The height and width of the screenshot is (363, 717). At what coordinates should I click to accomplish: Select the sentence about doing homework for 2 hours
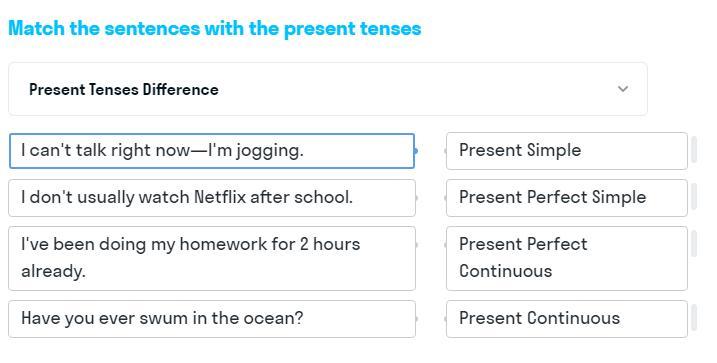coord(212,258)
